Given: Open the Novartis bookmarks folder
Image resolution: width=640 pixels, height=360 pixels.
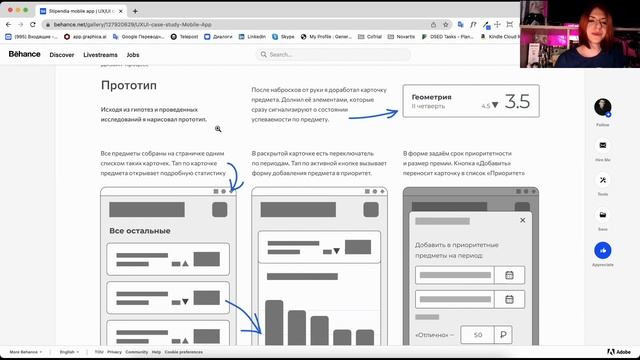Looking at the screenshot, I should pyautogui.click(x=401, y=37).
